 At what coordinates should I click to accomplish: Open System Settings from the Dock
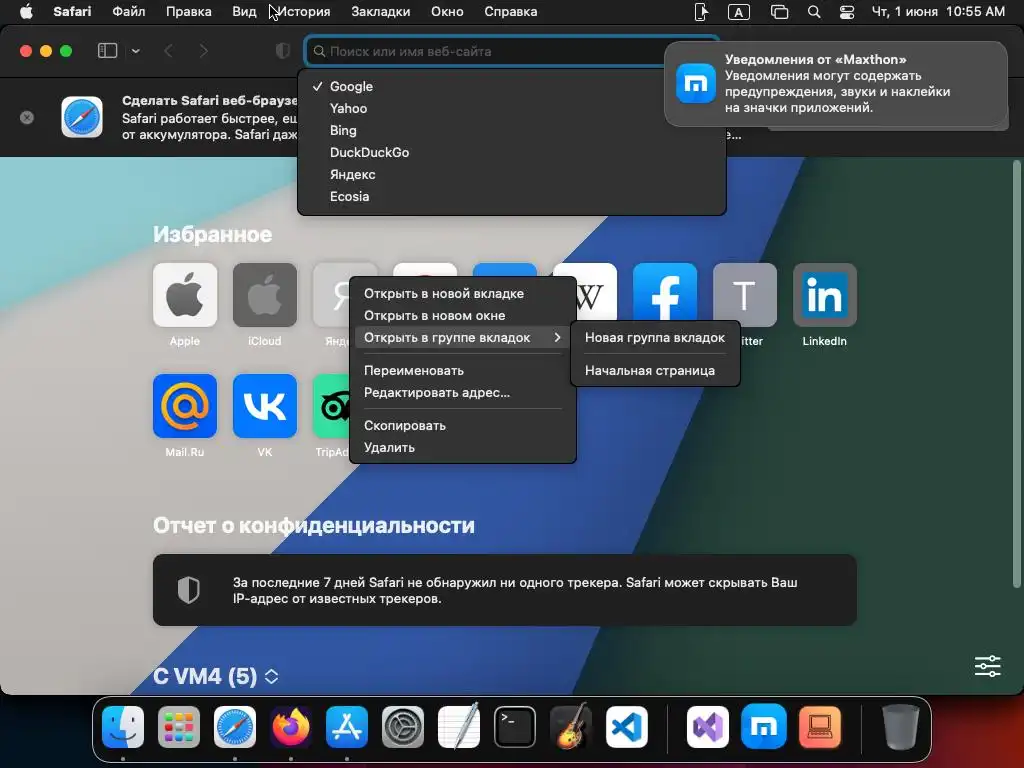403,727
